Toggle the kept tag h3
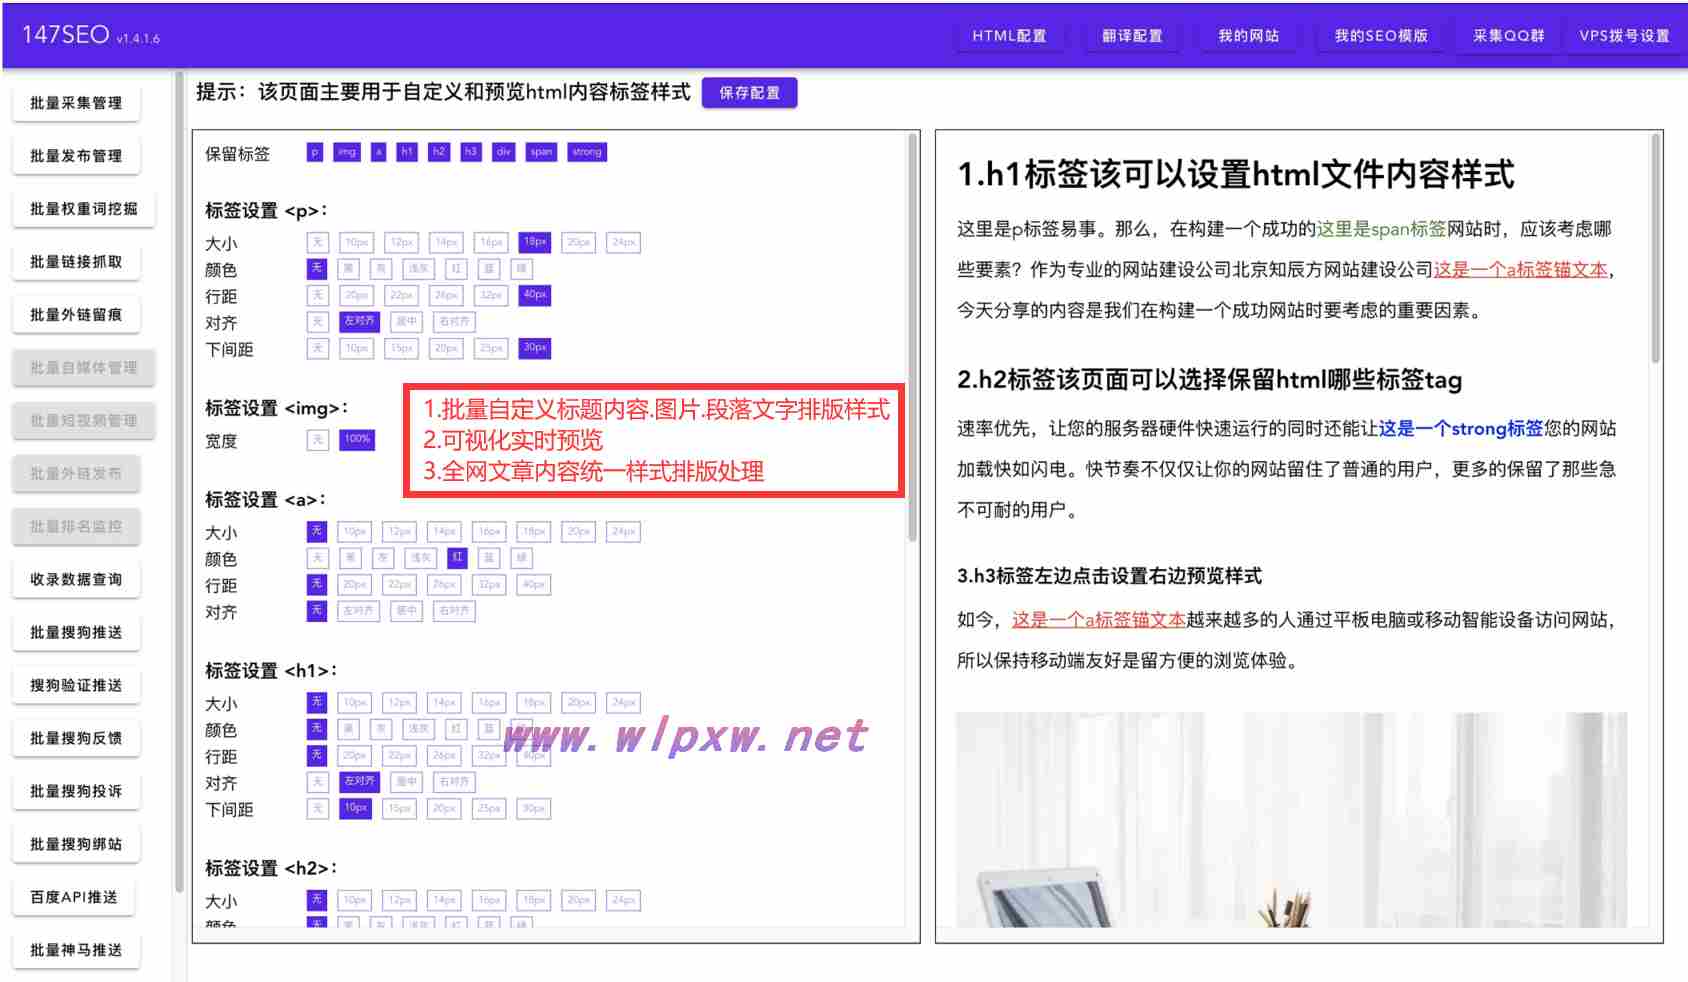1688x982 pixels. [x=470, y=152]
